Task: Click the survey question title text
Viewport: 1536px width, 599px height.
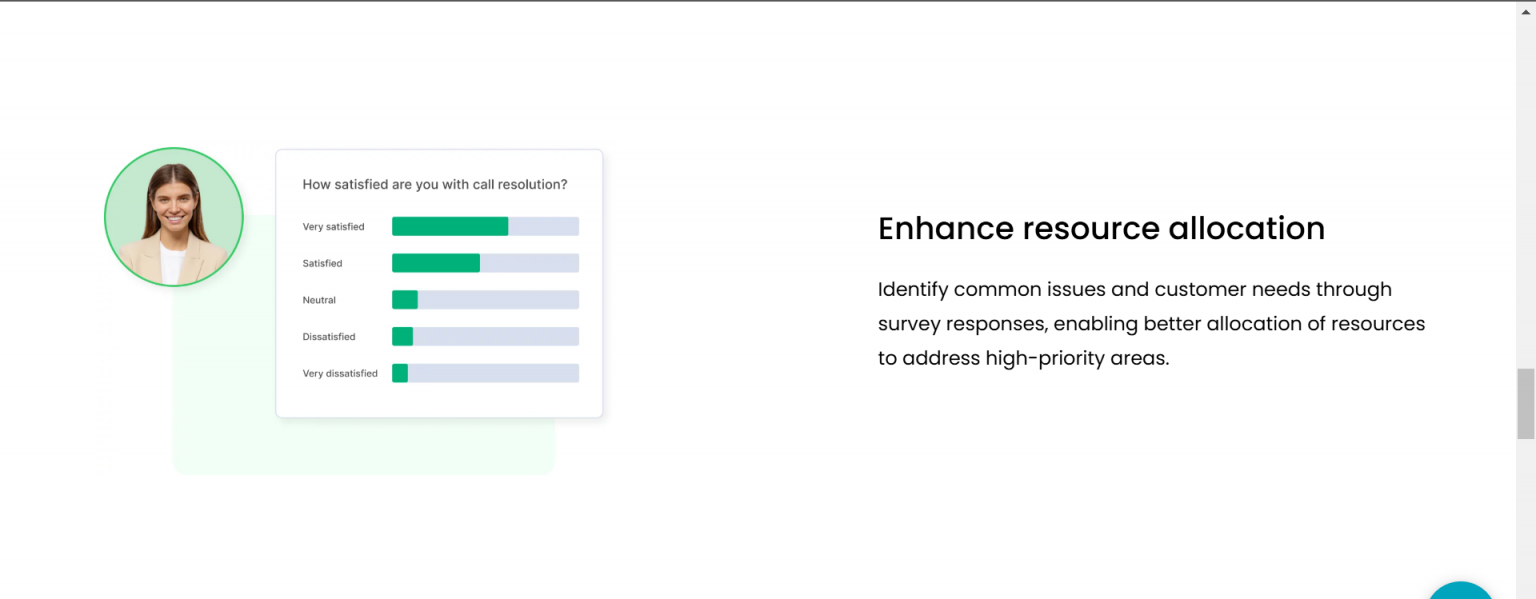Action: click(x=435, y=184)
